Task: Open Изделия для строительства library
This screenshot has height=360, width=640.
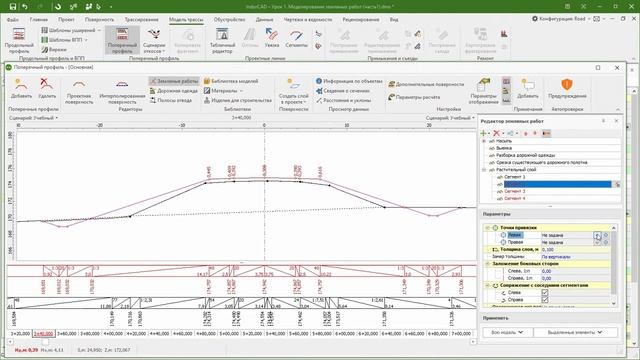Action: pyautogui.click(x=238, y=100)
